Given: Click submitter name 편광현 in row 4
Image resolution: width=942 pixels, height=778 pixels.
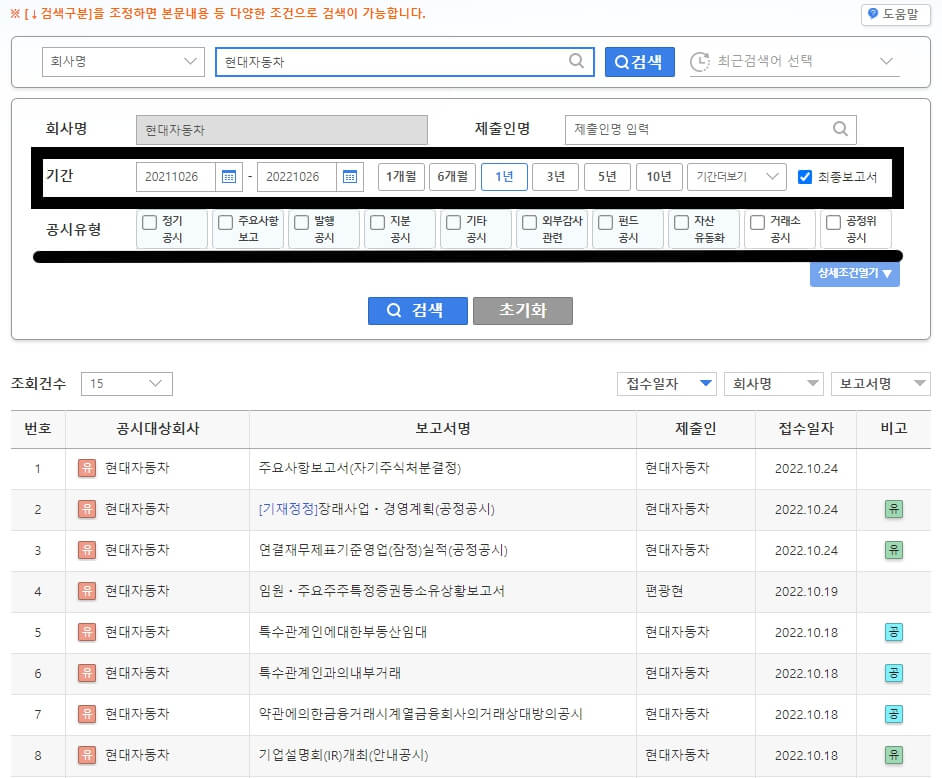Looking at the screenshot, I should 664,591.
